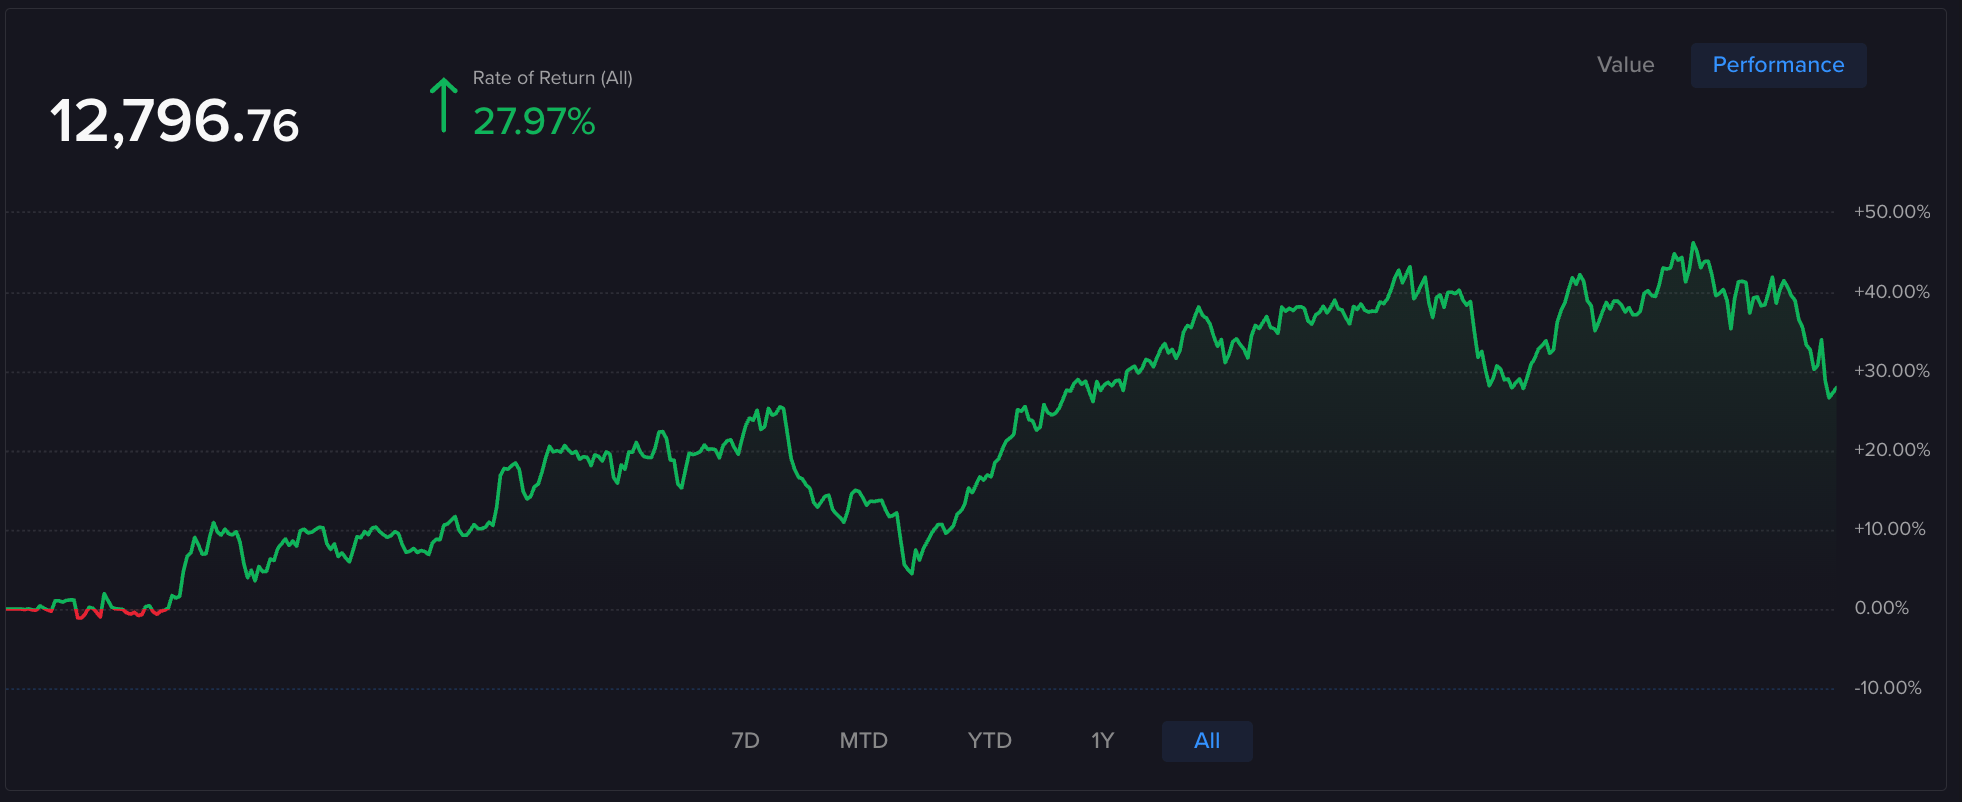Click the 27.97% rate of return value
Screen dimensions: 1962x802
534,122
